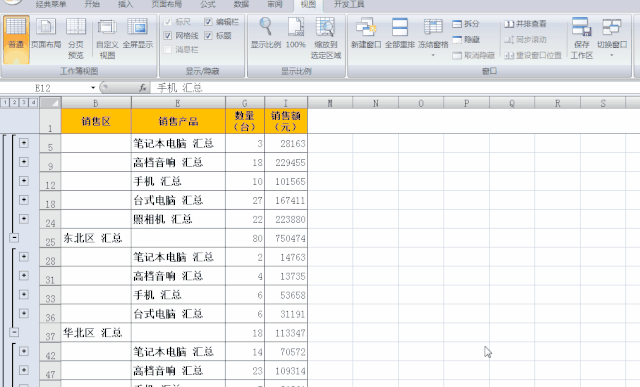Open the Freeze Panes dropdown arrow

[x=433, y=55]
